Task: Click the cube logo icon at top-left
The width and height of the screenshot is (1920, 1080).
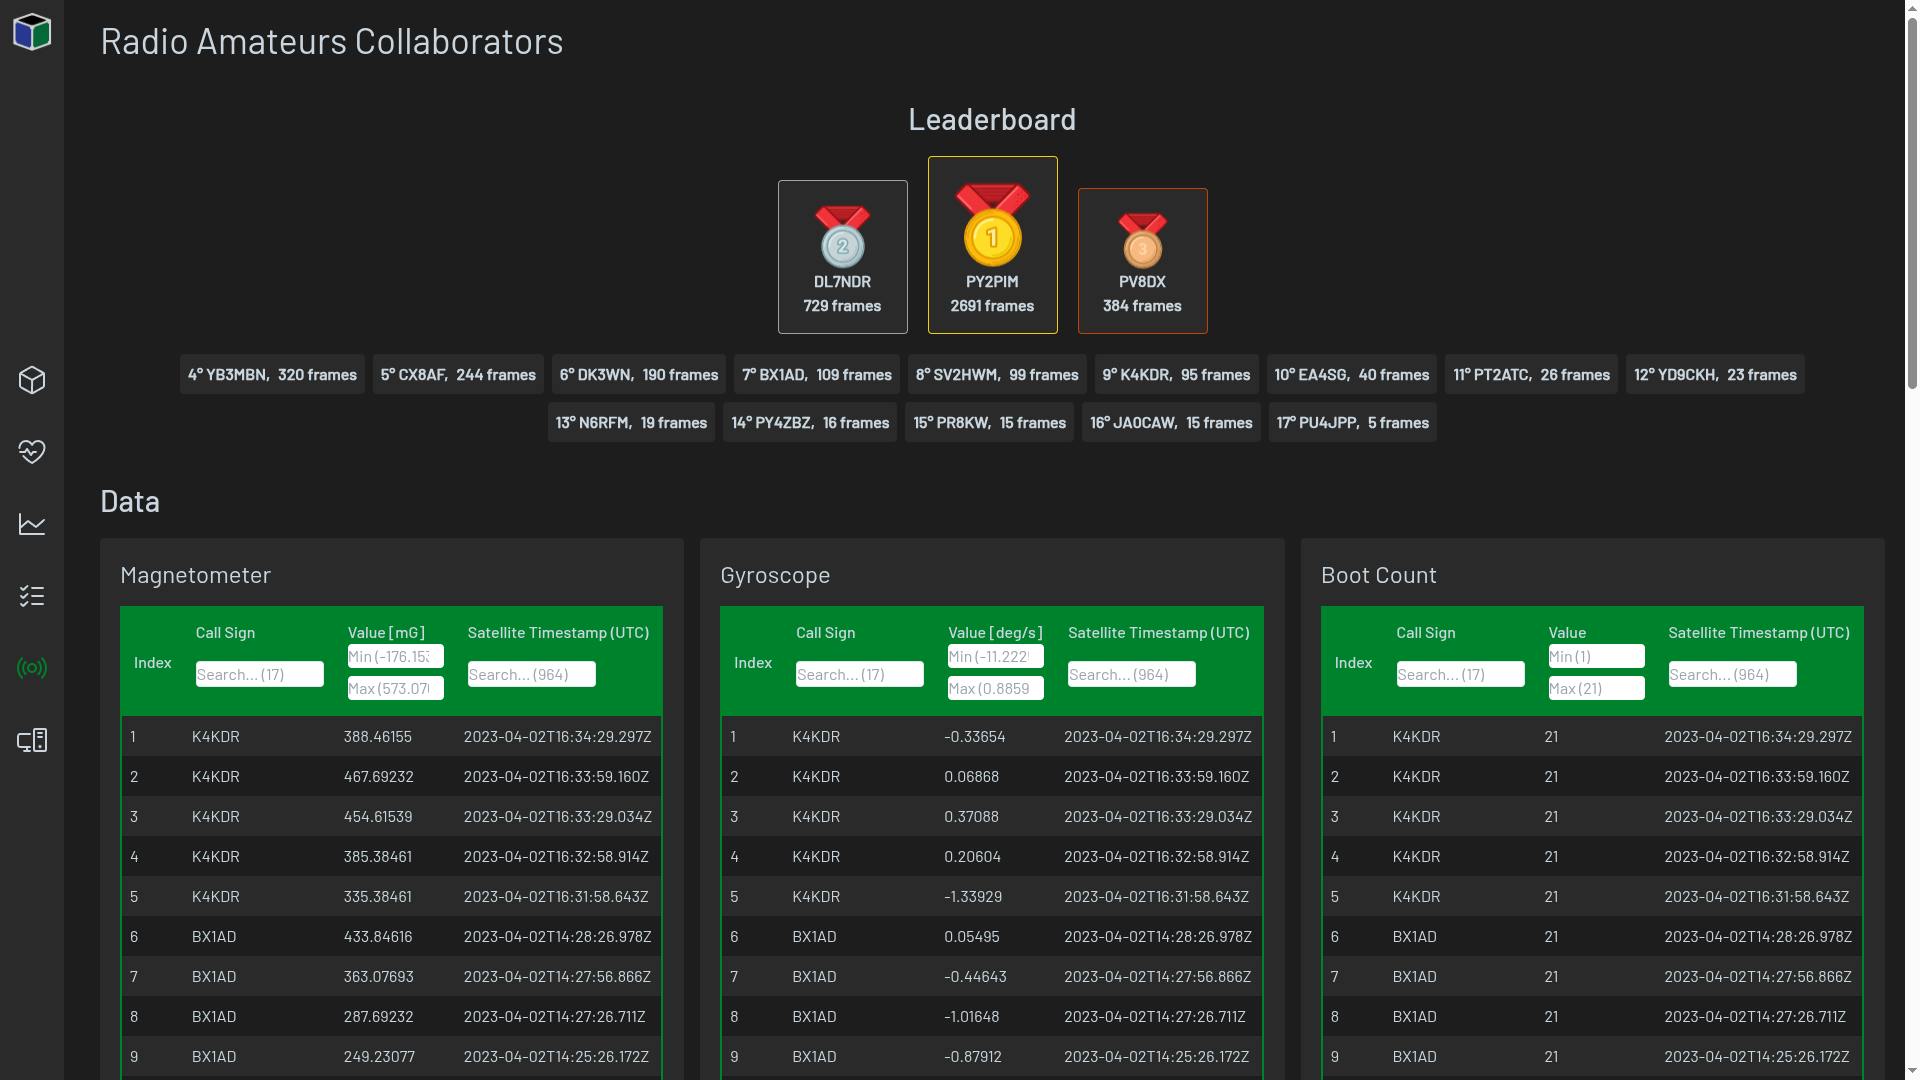Action: click(32, 32)
